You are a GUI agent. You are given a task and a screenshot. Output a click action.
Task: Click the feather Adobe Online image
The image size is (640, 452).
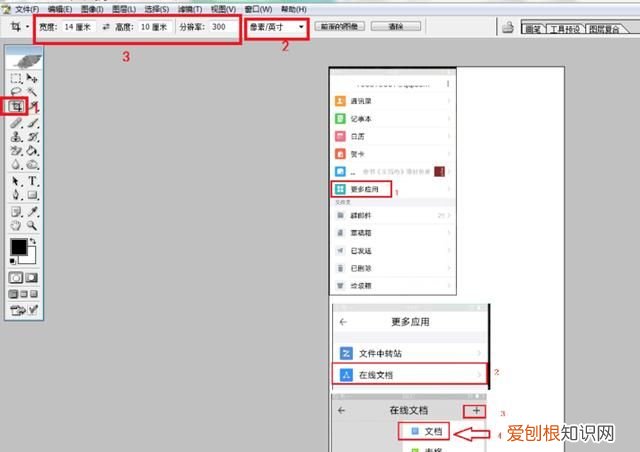tap(24, 59)
